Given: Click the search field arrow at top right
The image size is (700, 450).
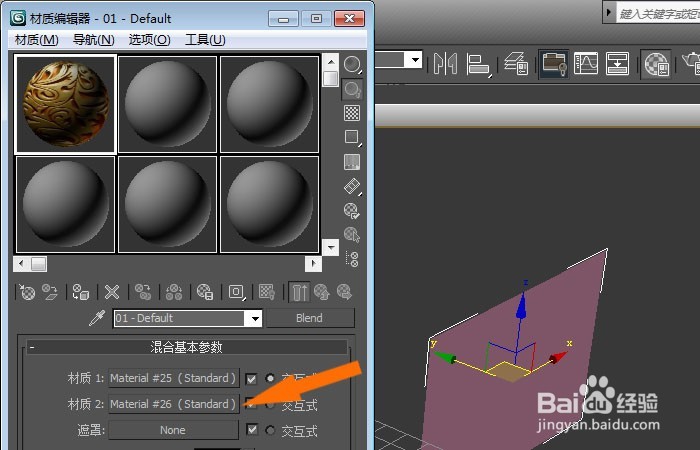Looking at the screenshot, I should point(608,12).
